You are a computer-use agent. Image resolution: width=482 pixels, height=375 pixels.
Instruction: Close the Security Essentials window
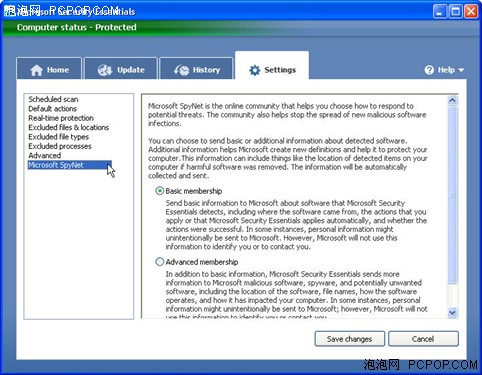pos(471,12)
